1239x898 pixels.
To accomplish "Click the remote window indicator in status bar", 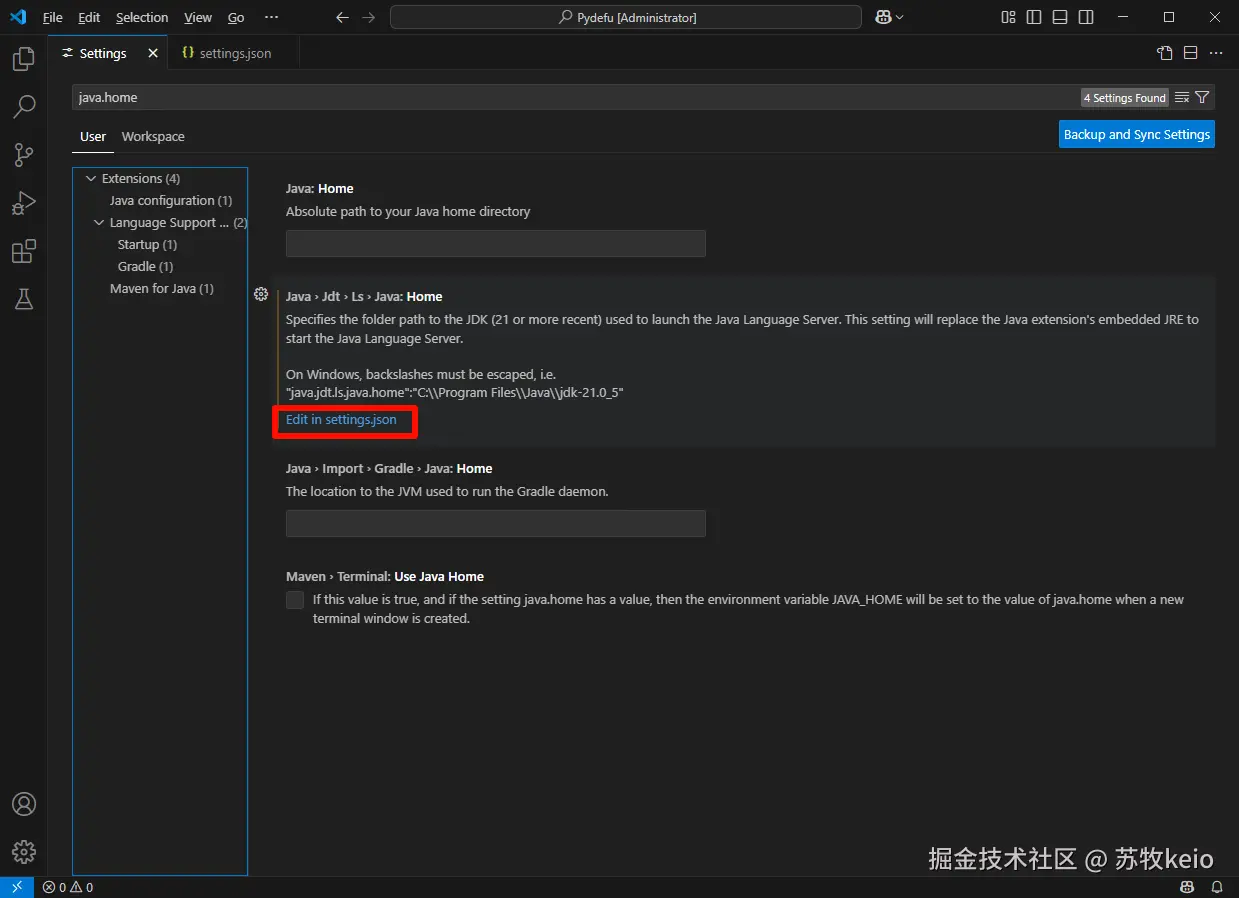I will point(17,887).
